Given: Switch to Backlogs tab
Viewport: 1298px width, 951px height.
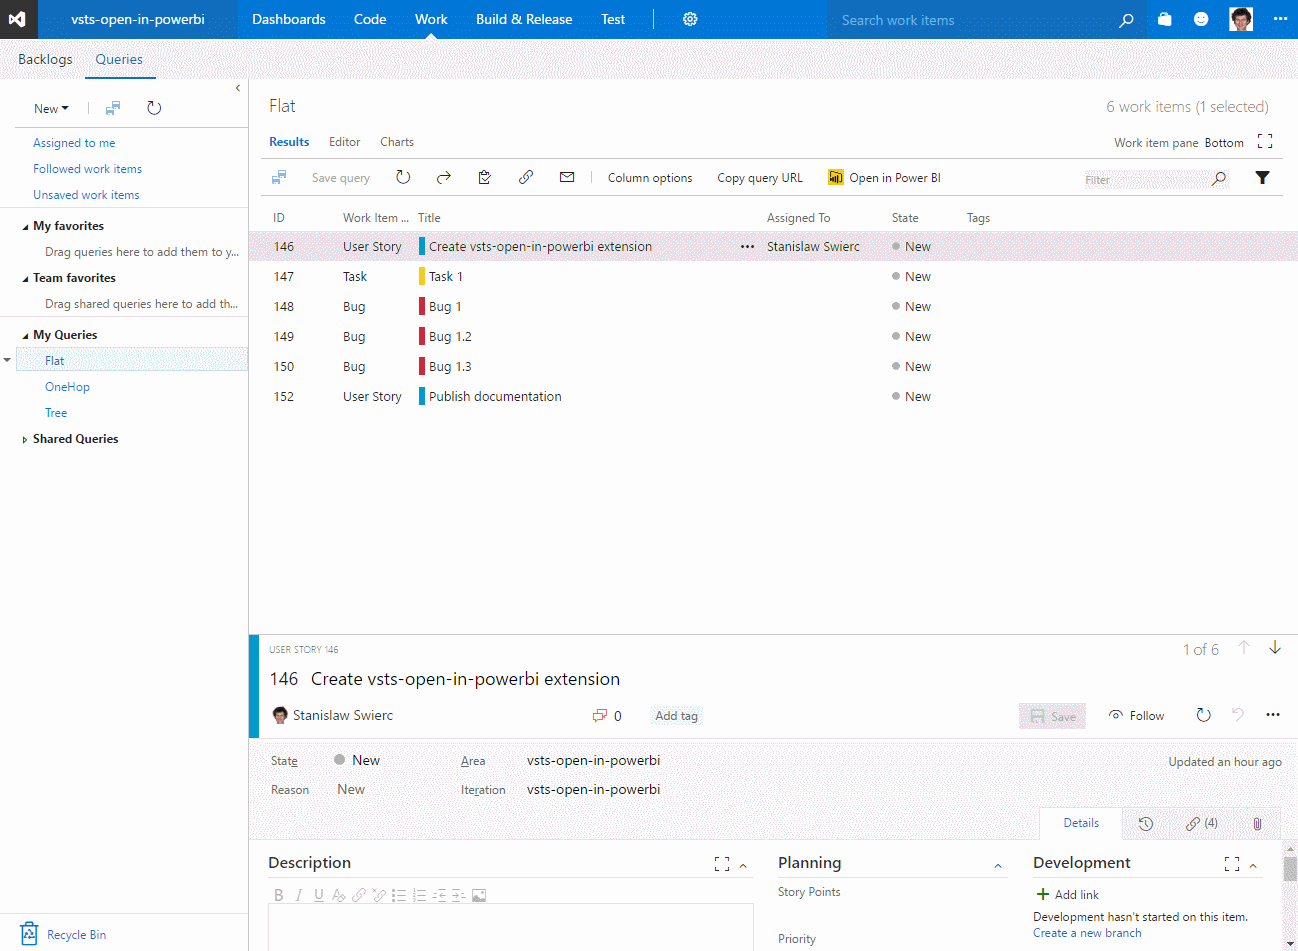Looking at the screenshot, I should [45, 59].
